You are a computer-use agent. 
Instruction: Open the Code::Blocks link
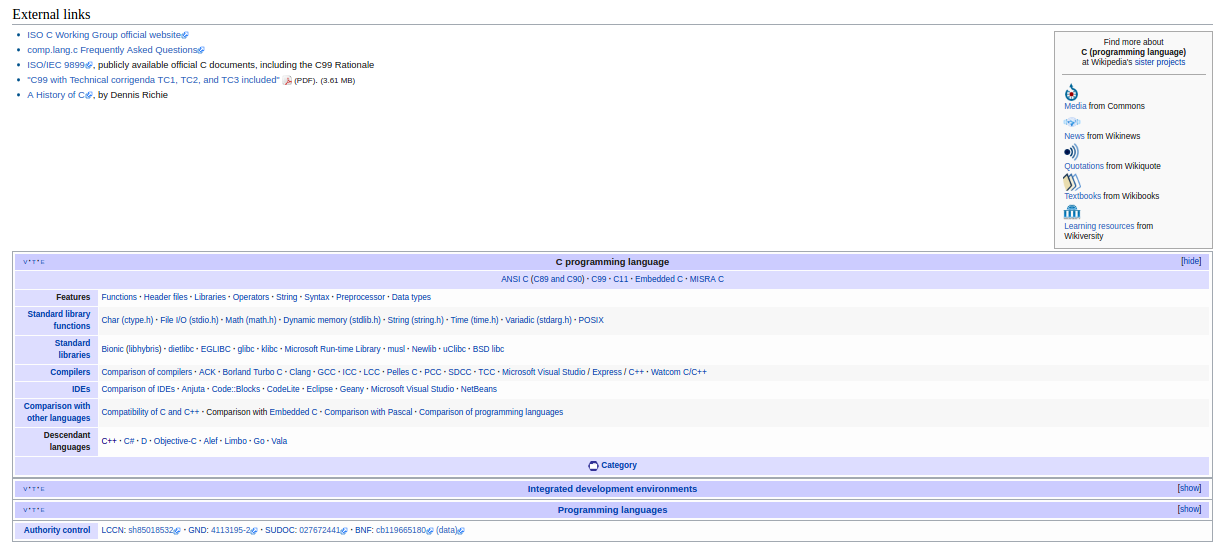(235, 389)
